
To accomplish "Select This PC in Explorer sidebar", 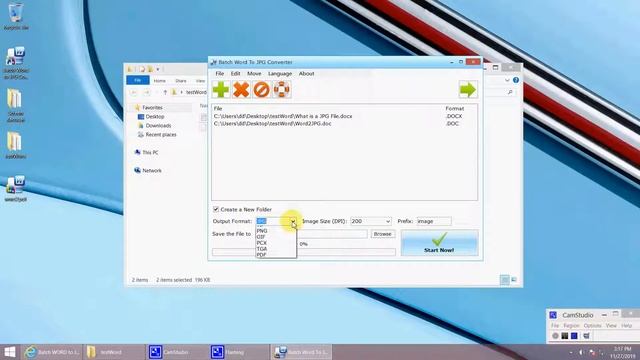I will tap(150, 152).
